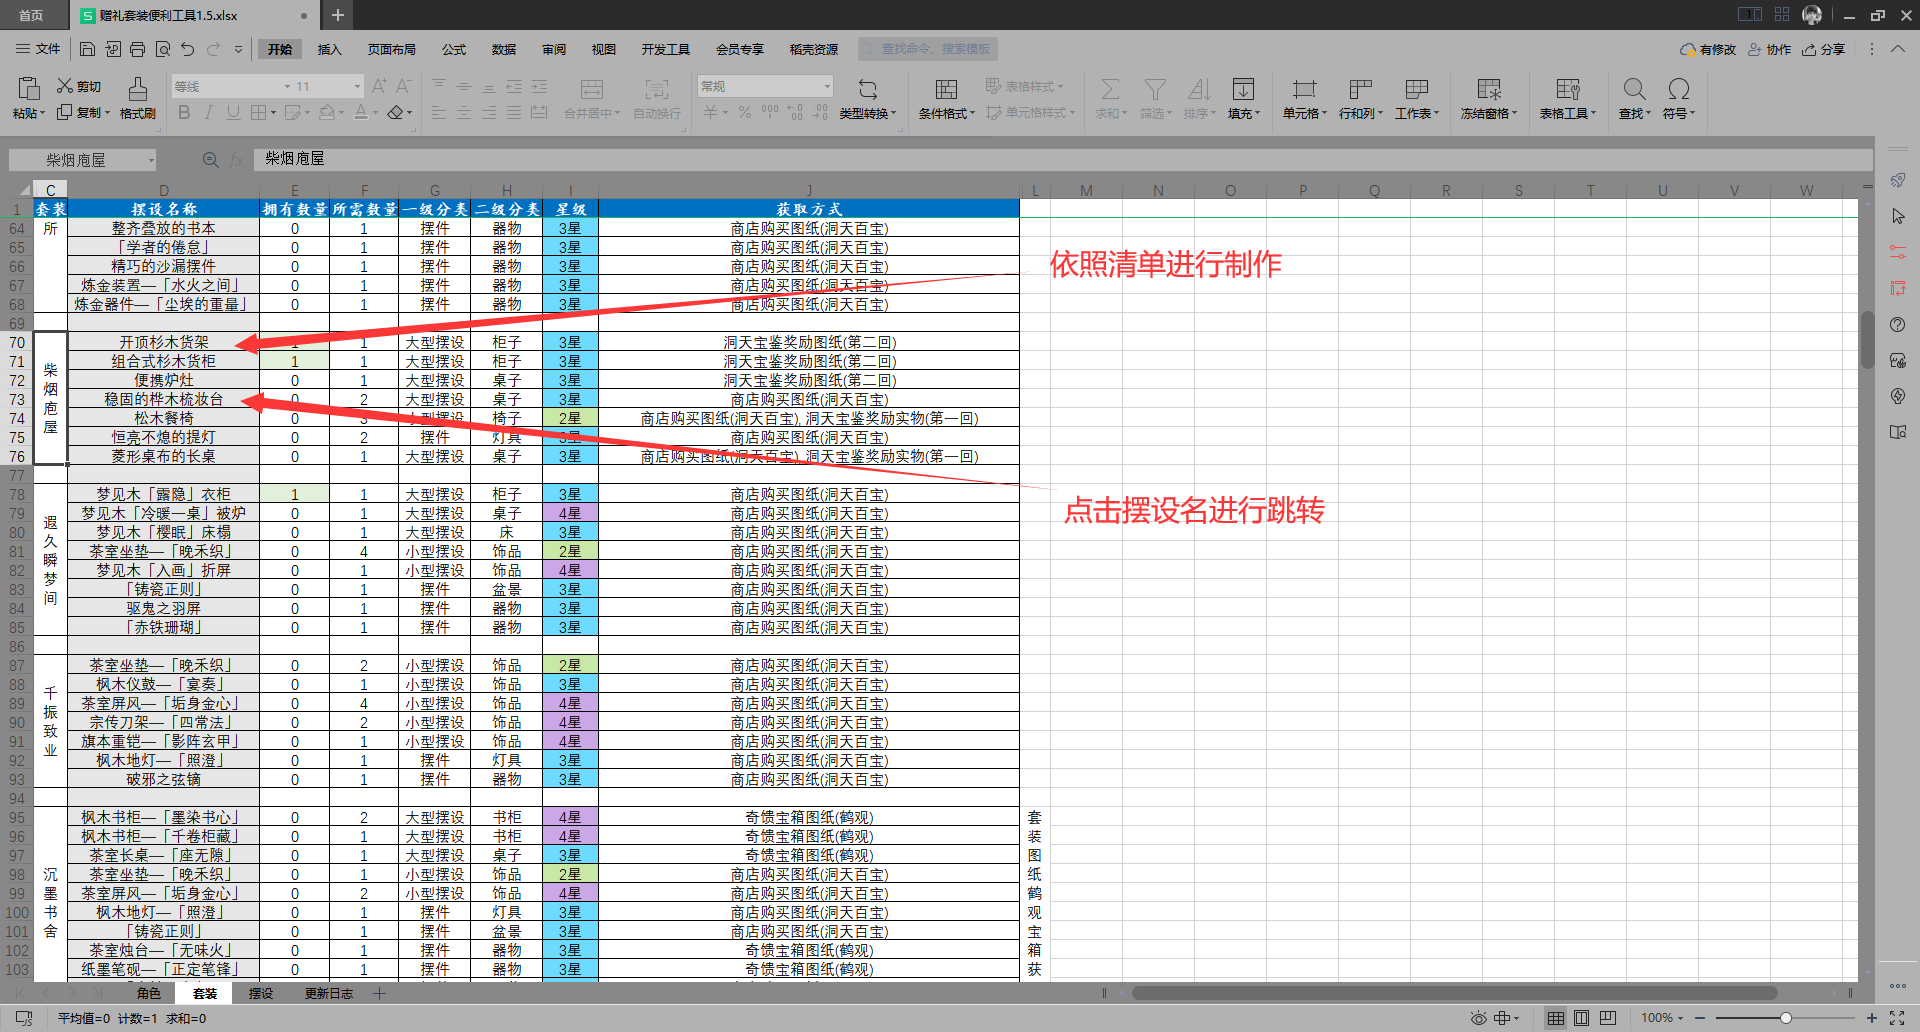The image size is (1920, 1032).
Task: Open the 插入 ribbon tab
Action: click(329, 49)
